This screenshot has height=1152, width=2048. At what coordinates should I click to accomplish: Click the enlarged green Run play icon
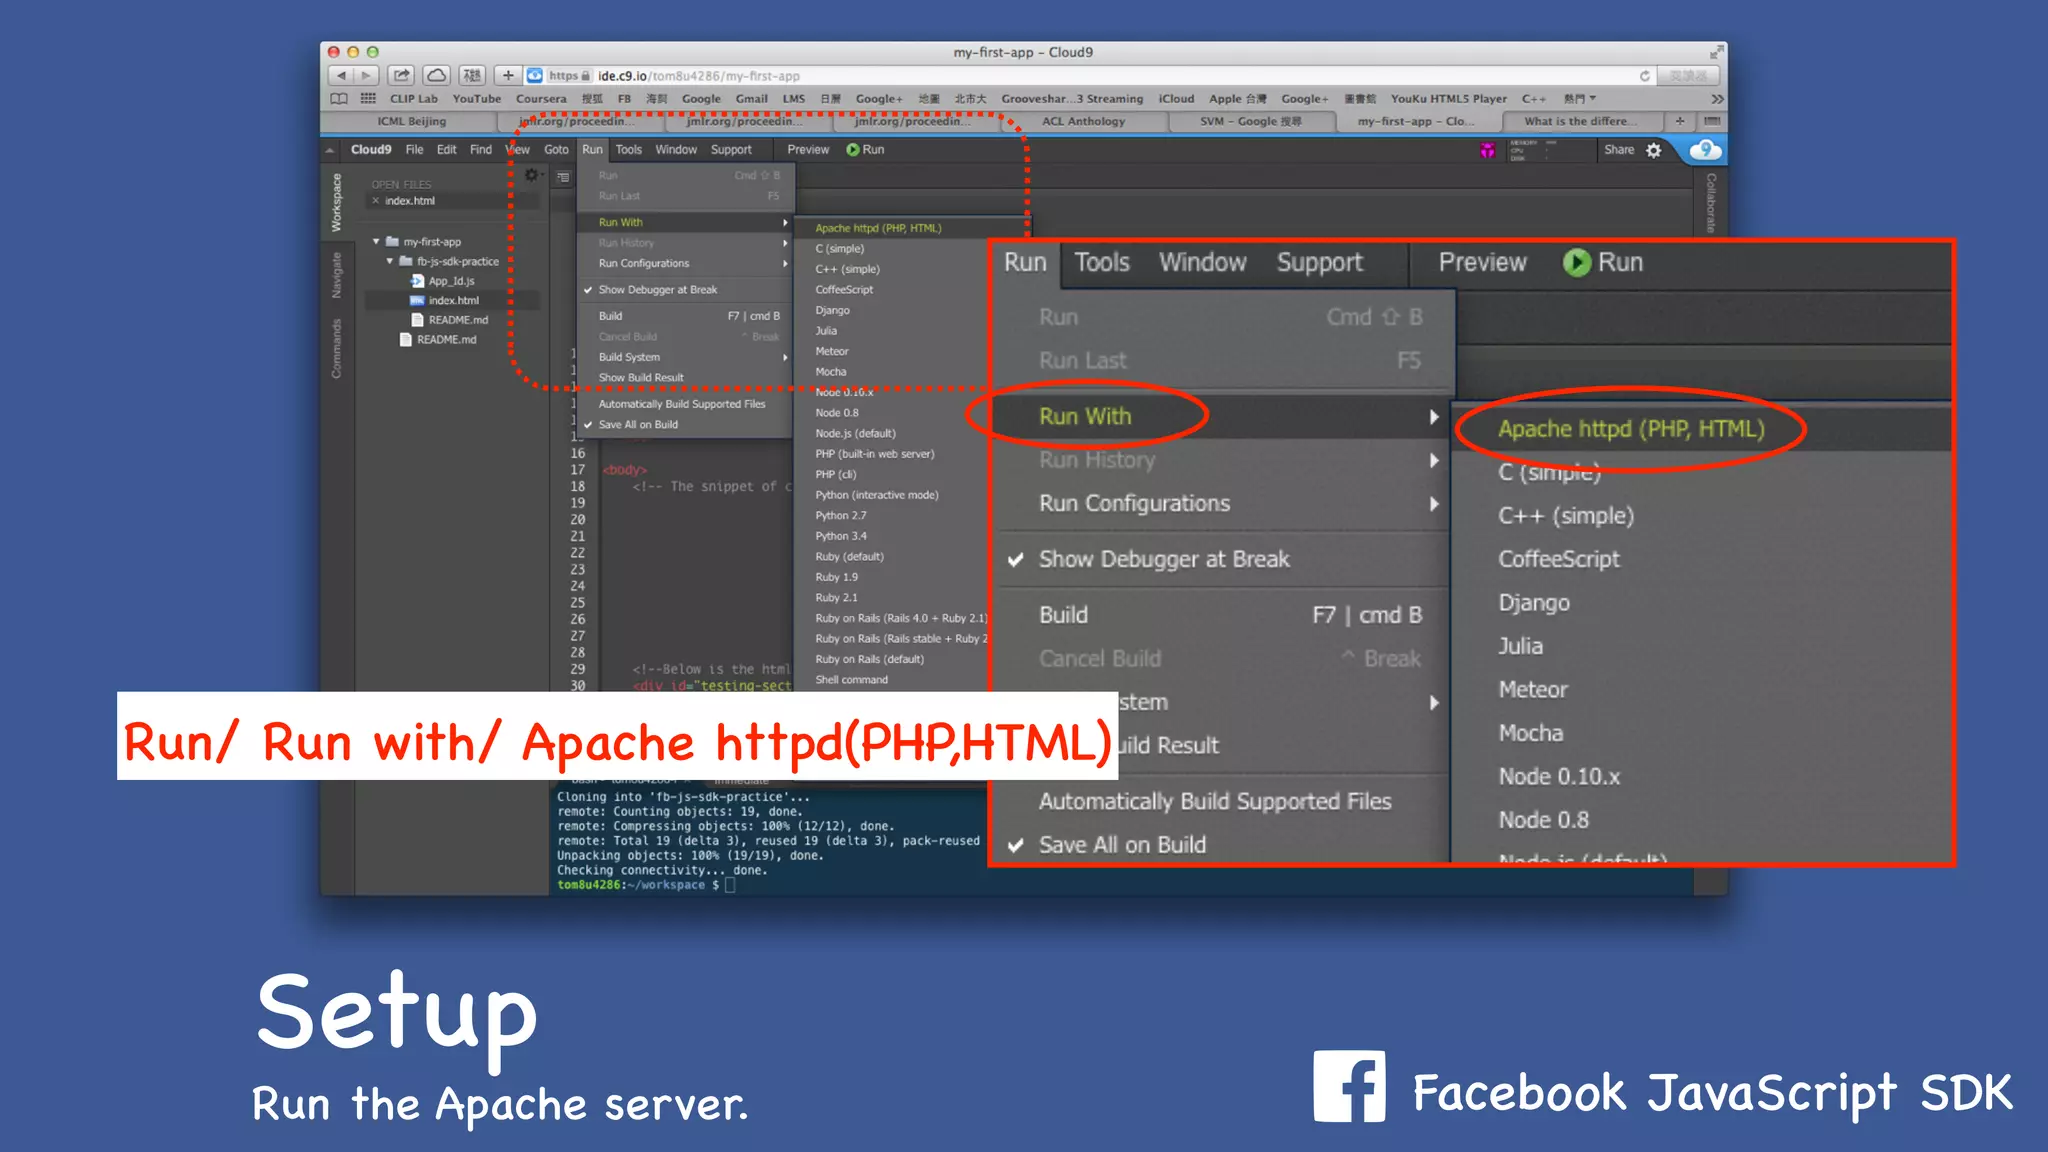point(1577,263)
